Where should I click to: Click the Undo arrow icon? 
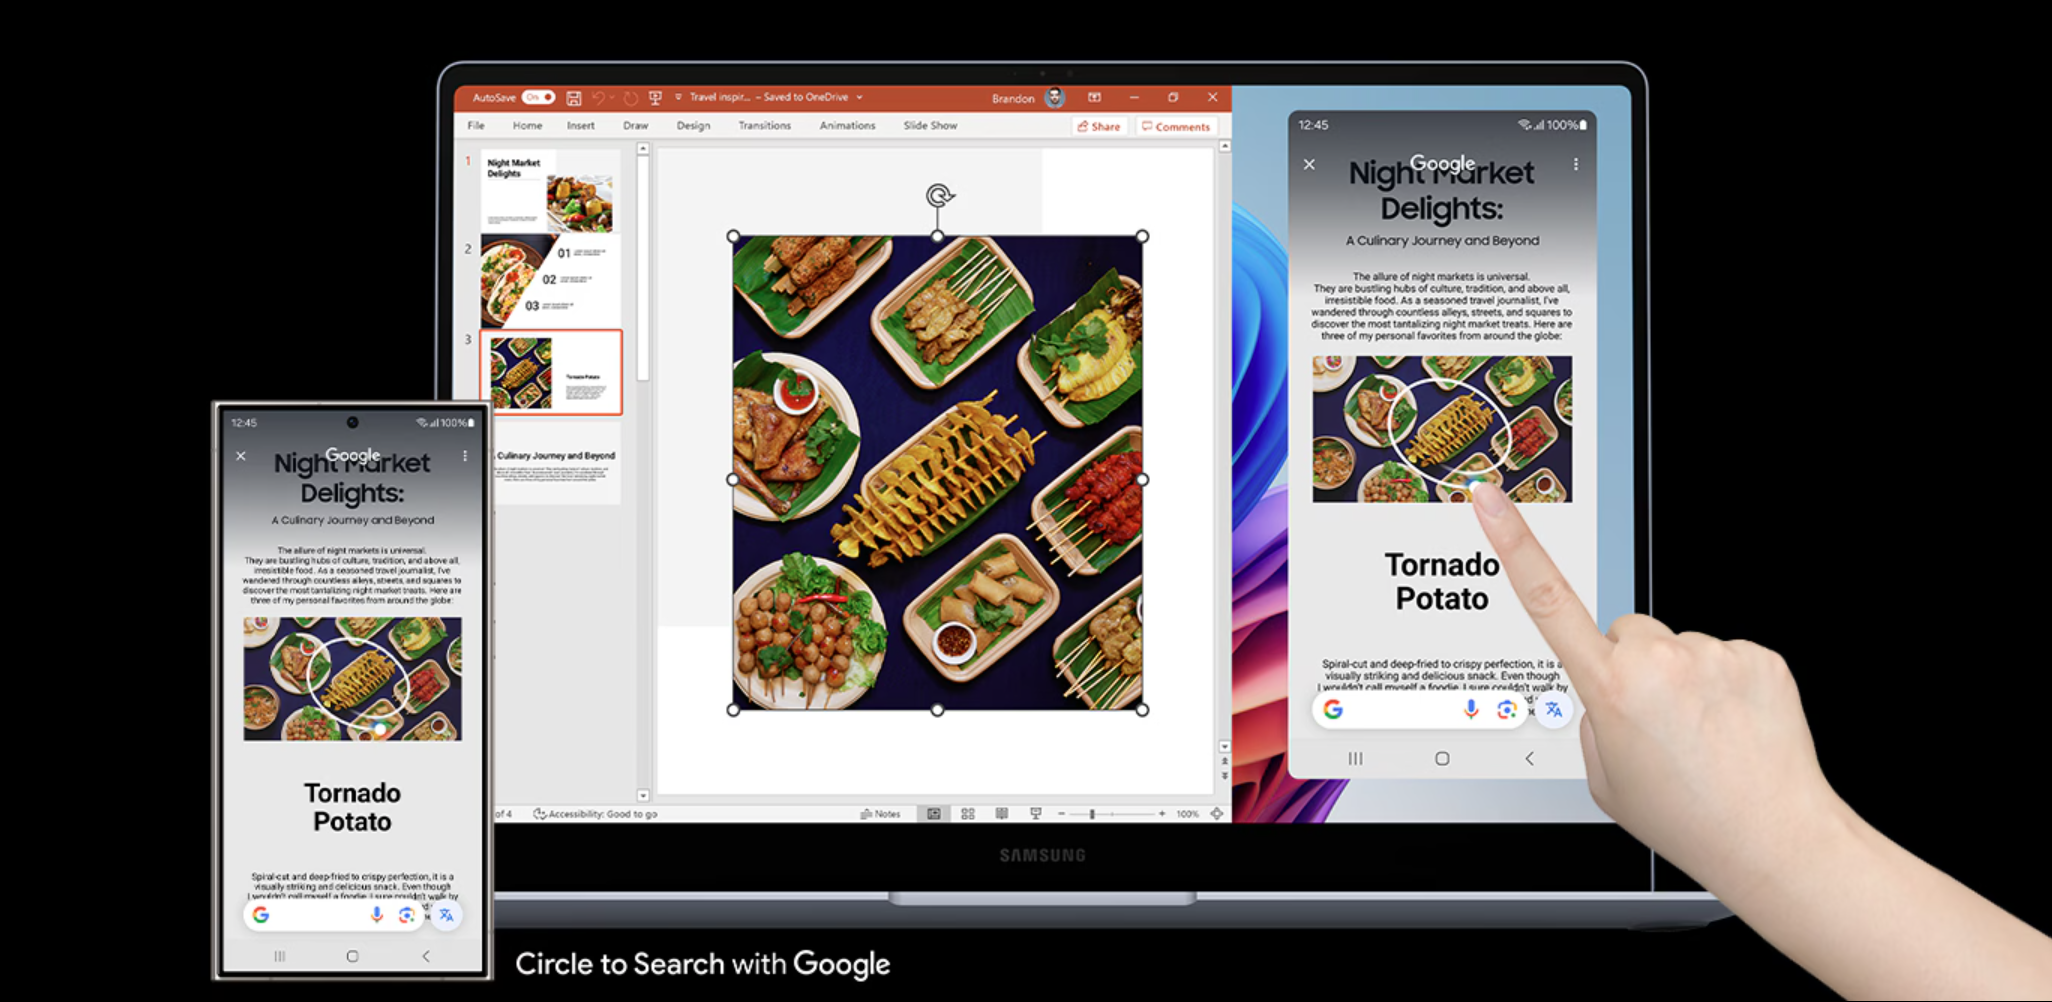pyautogui.click(x=598, y=98)
